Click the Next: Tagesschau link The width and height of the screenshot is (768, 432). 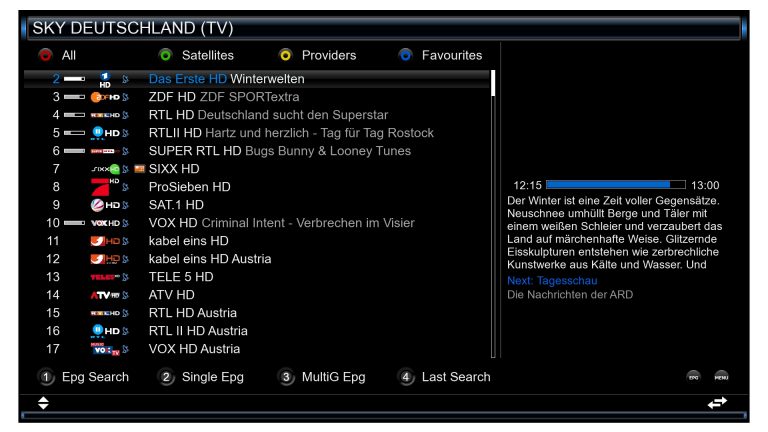[x=552, y=281]
